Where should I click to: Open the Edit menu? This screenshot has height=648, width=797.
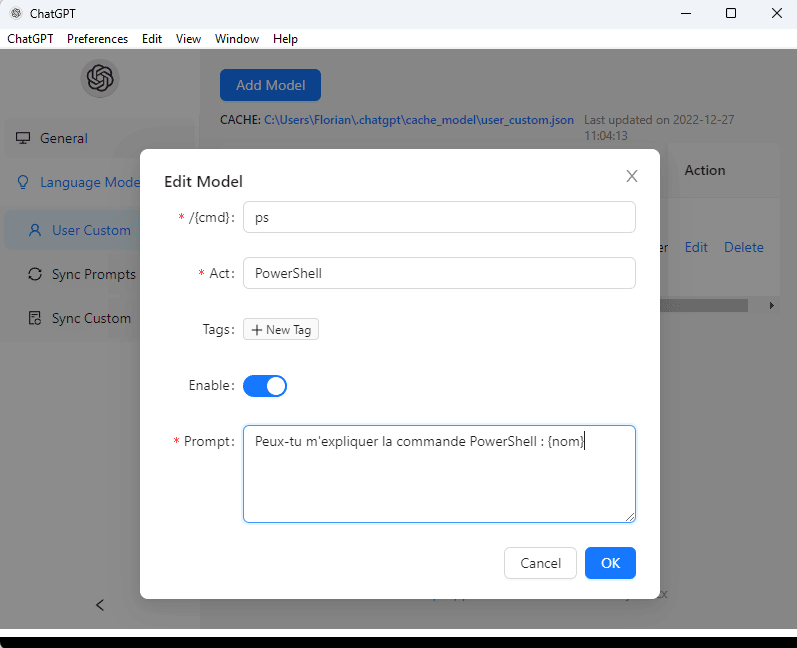151,39
